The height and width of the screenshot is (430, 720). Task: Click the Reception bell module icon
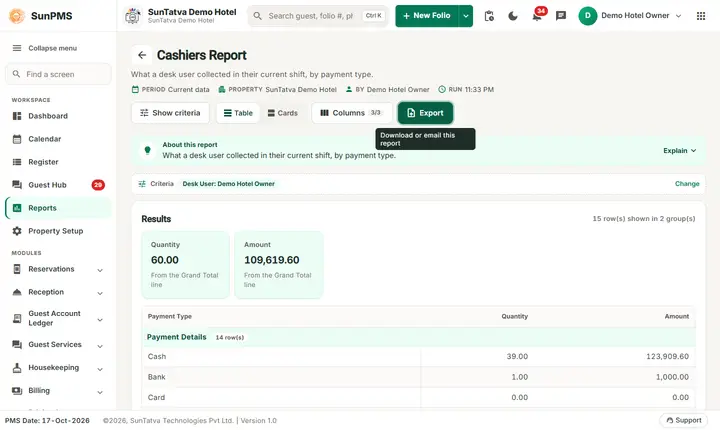[17, 292]
